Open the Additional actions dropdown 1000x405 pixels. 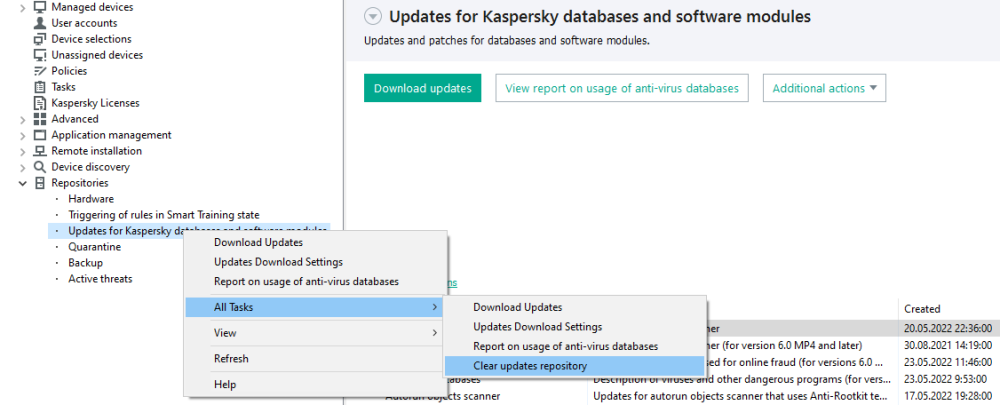pos(824,88)
